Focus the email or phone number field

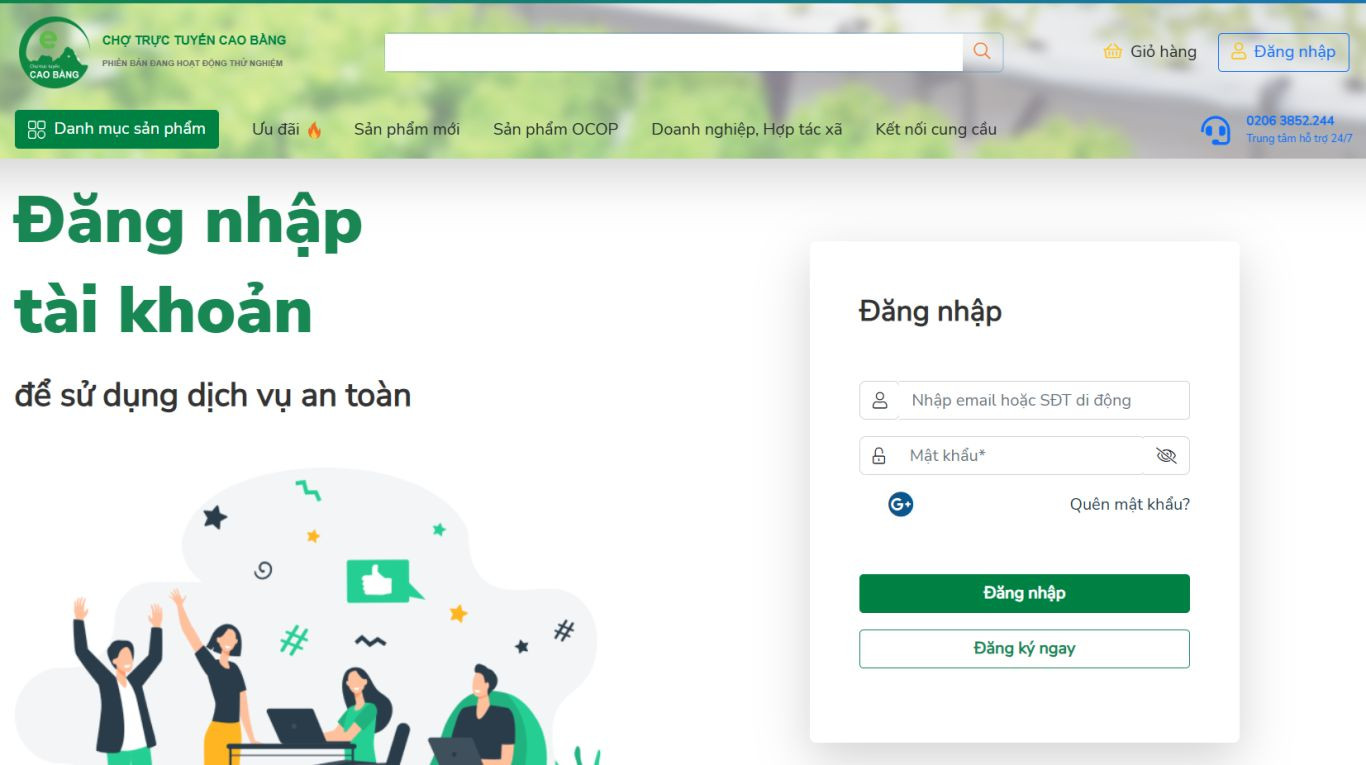(x=1044, y=400)
